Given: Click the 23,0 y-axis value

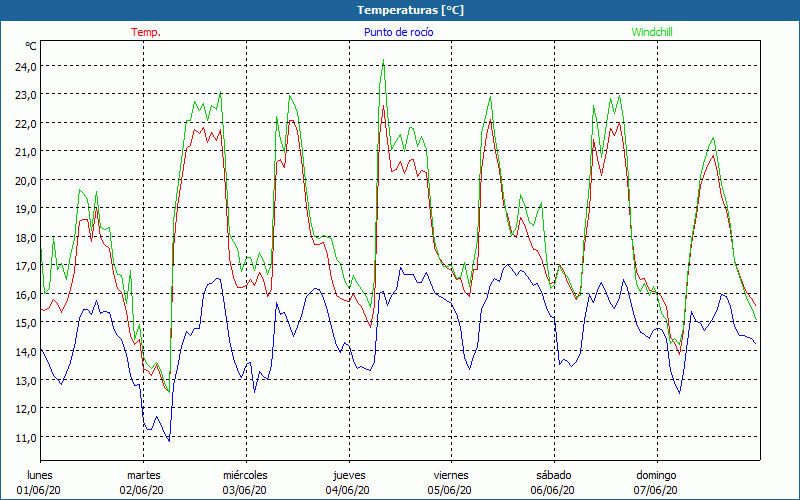Looking at the screenshot, I should click(x=26, y=95).
